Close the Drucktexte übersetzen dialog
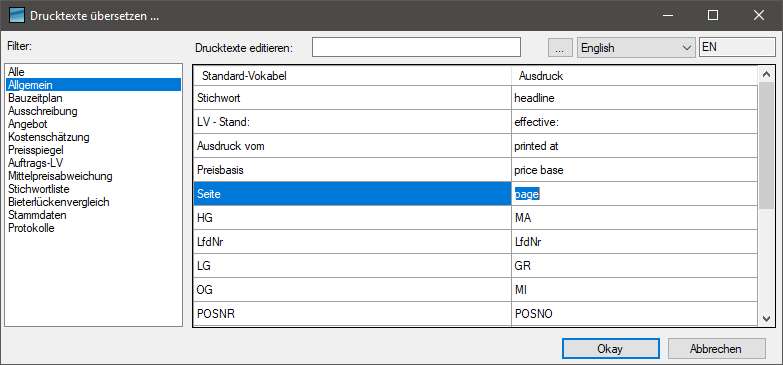 point(759,16)
